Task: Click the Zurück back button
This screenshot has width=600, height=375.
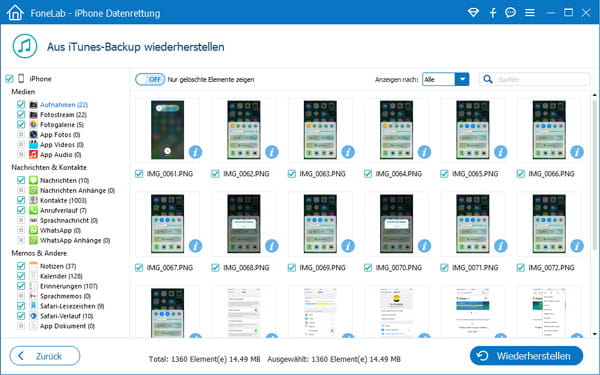Action: coord(45,356)
